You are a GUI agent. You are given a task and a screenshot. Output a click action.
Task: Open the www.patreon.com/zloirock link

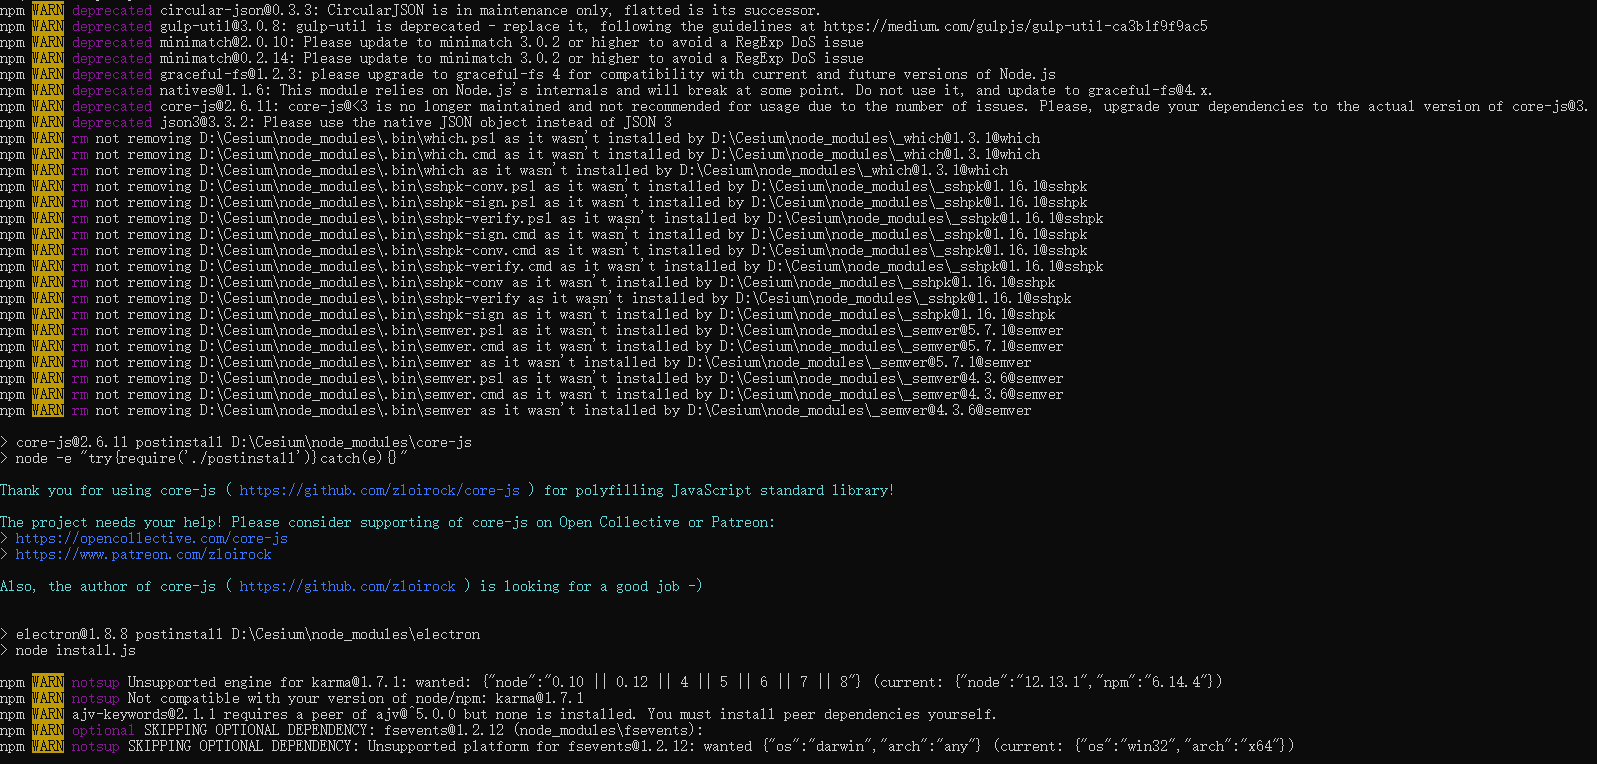(144, 554)
